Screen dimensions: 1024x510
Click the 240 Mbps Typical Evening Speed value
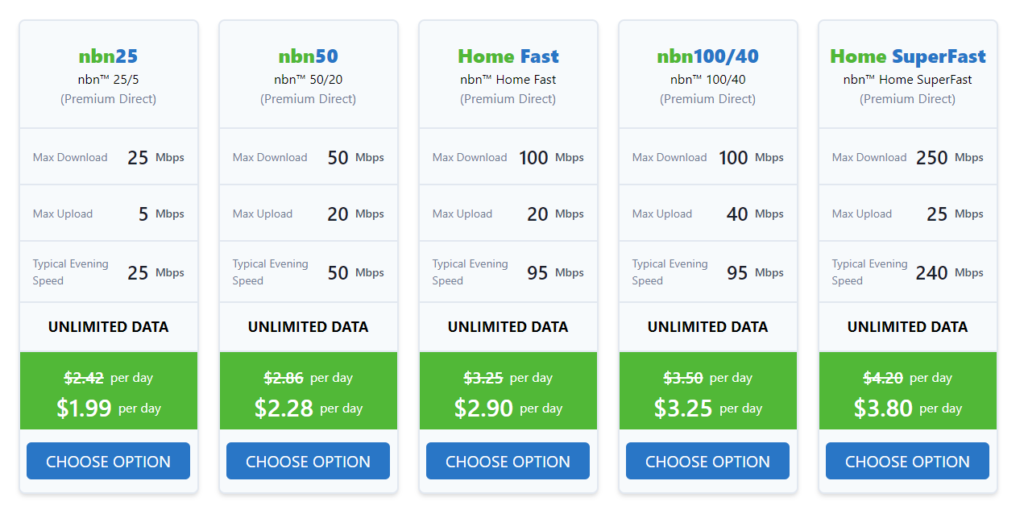coord(950,272)
